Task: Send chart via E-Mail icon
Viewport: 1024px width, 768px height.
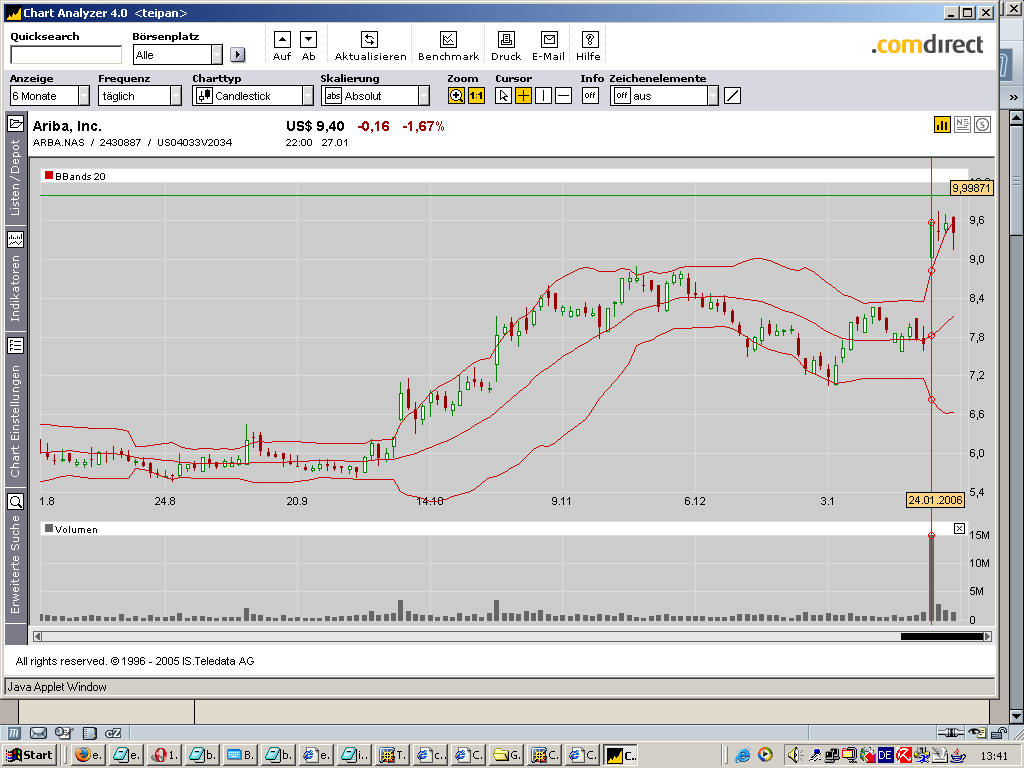Action: [548, 40]
